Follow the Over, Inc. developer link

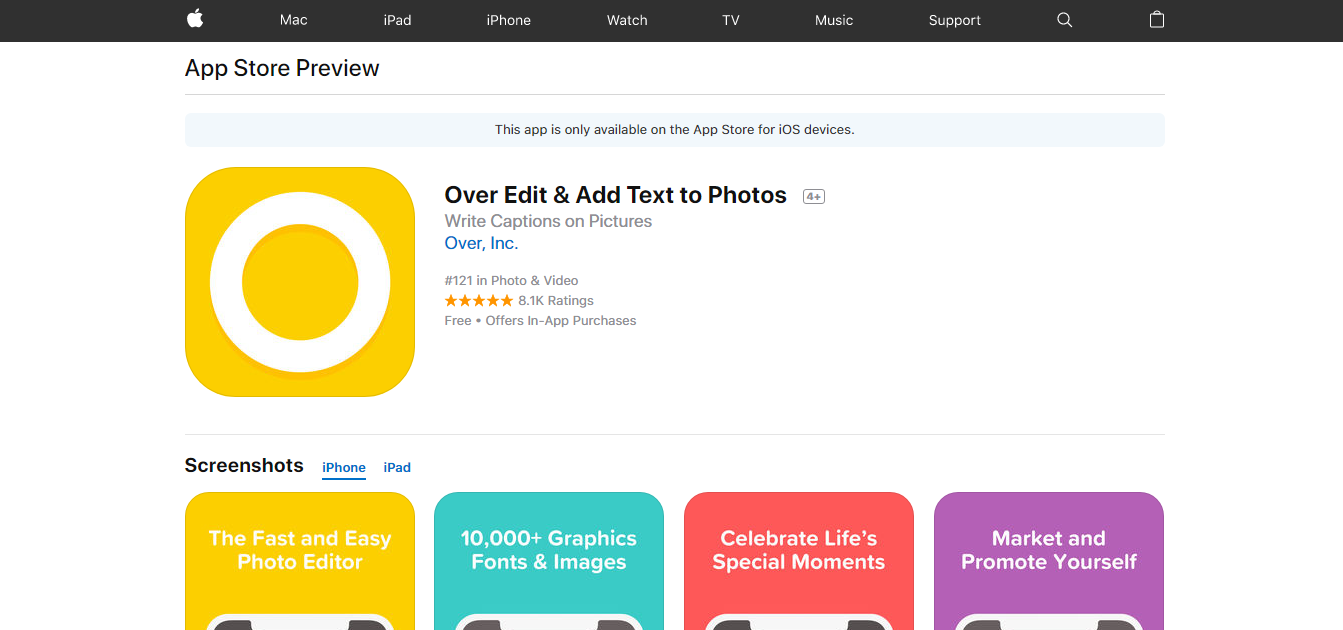481,243
